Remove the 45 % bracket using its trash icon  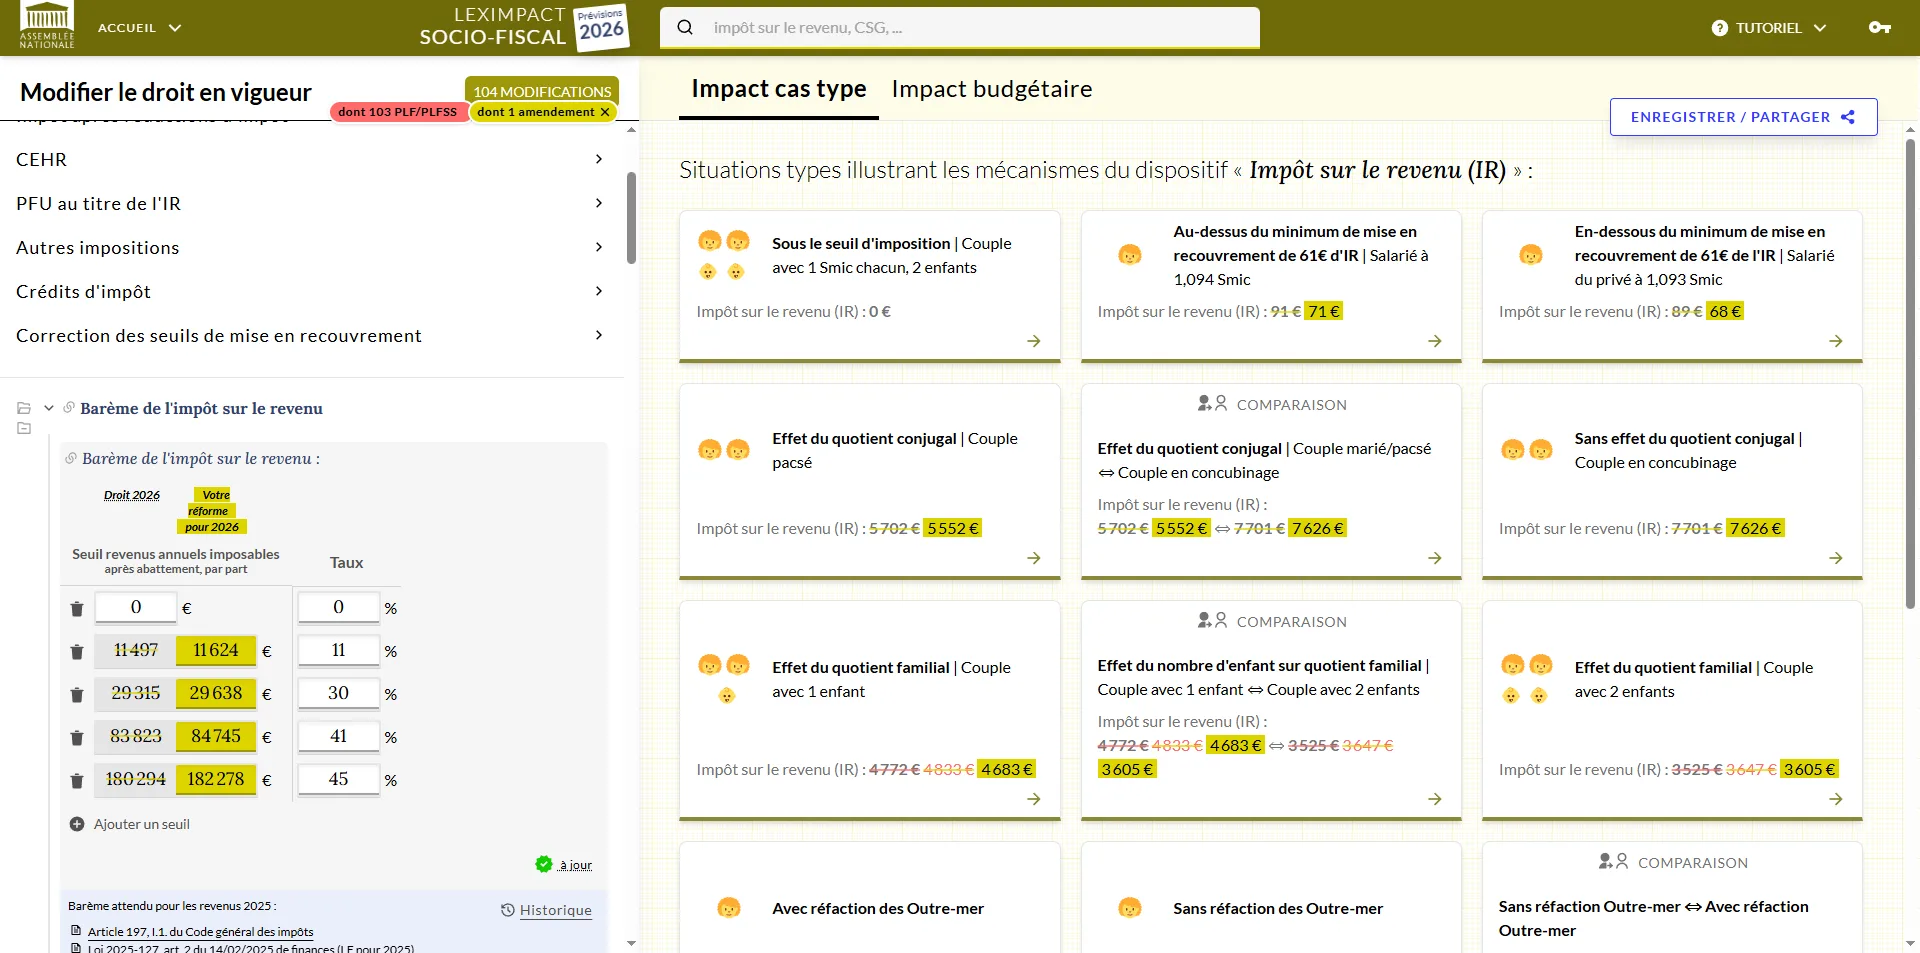[x=77, y=781]
